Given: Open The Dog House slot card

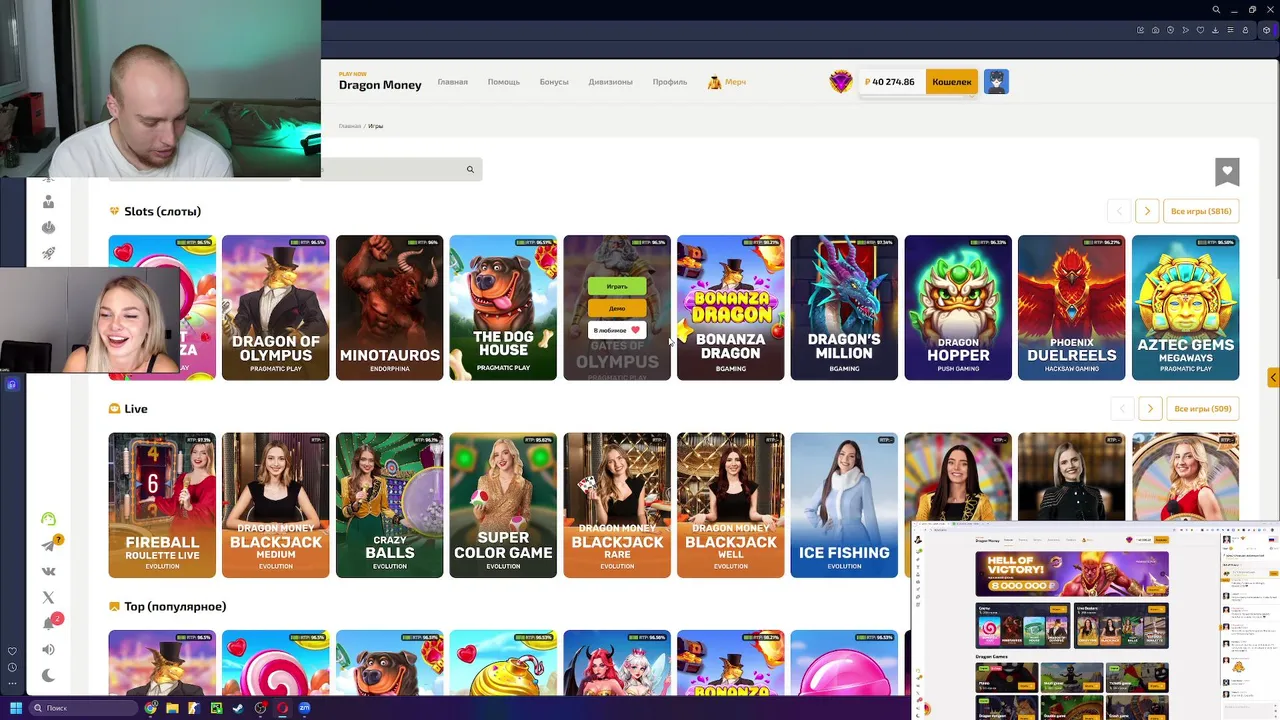Looking at the screenshot, I should click(503, 308).
